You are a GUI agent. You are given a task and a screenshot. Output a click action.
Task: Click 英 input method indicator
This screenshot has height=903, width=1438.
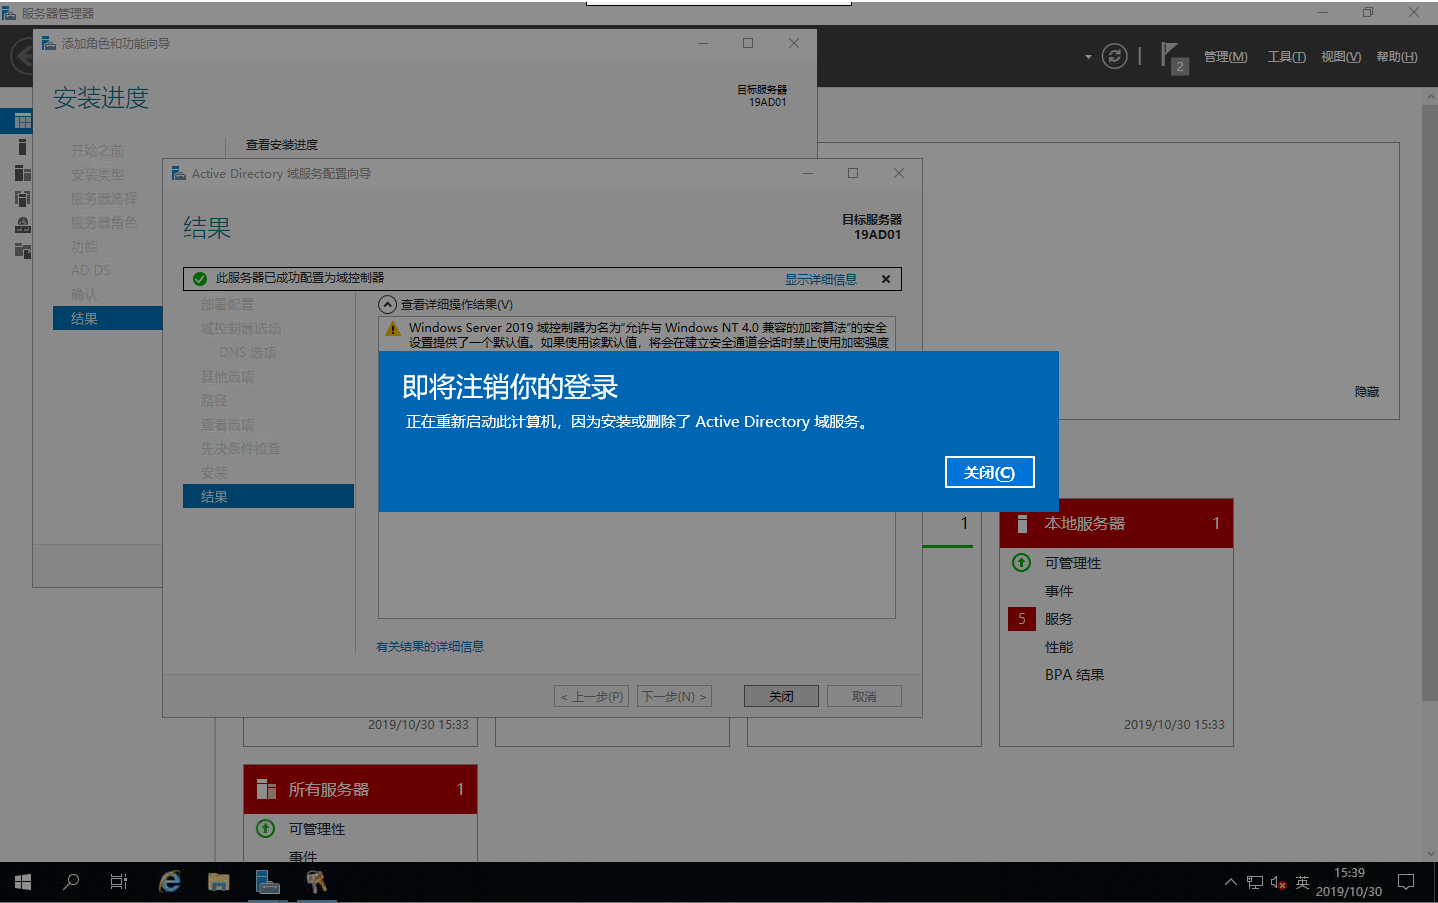(x=1302, y=882)
